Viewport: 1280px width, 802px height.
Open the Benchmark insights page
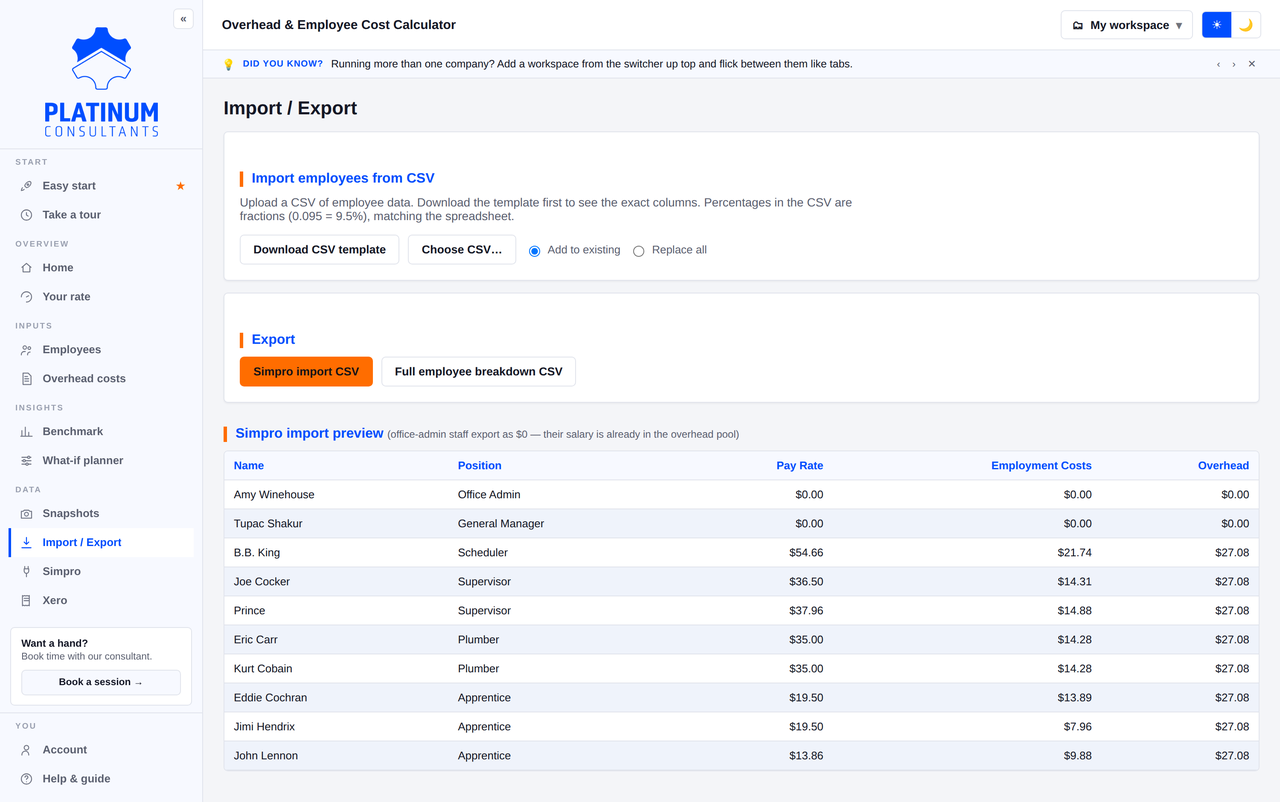coord(101,432)
